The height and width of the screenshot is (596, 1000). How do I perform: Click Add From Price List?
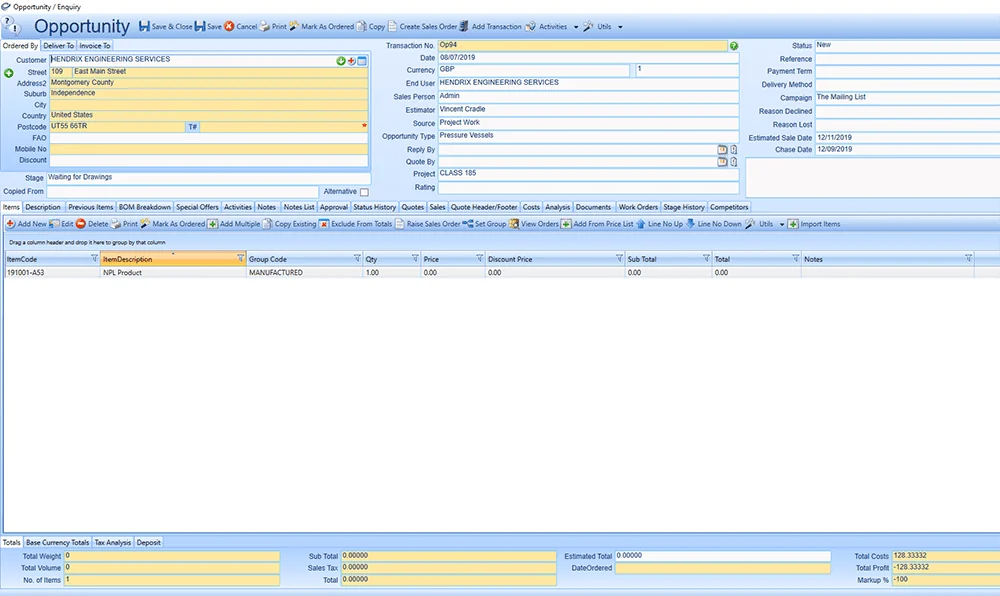tap(598, 224)
